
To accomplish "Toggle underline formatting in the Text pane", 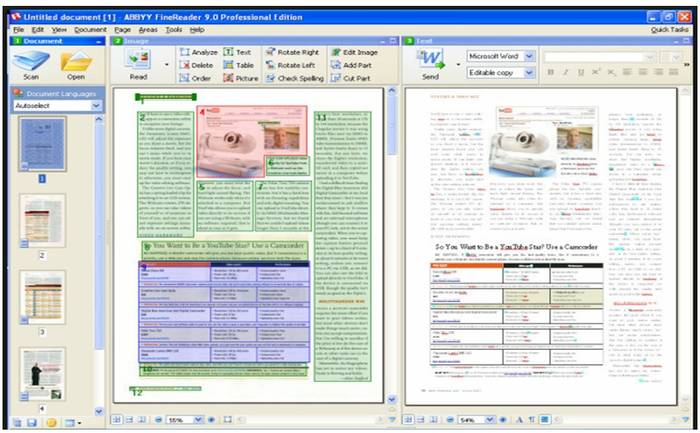I will pos(581,72).
